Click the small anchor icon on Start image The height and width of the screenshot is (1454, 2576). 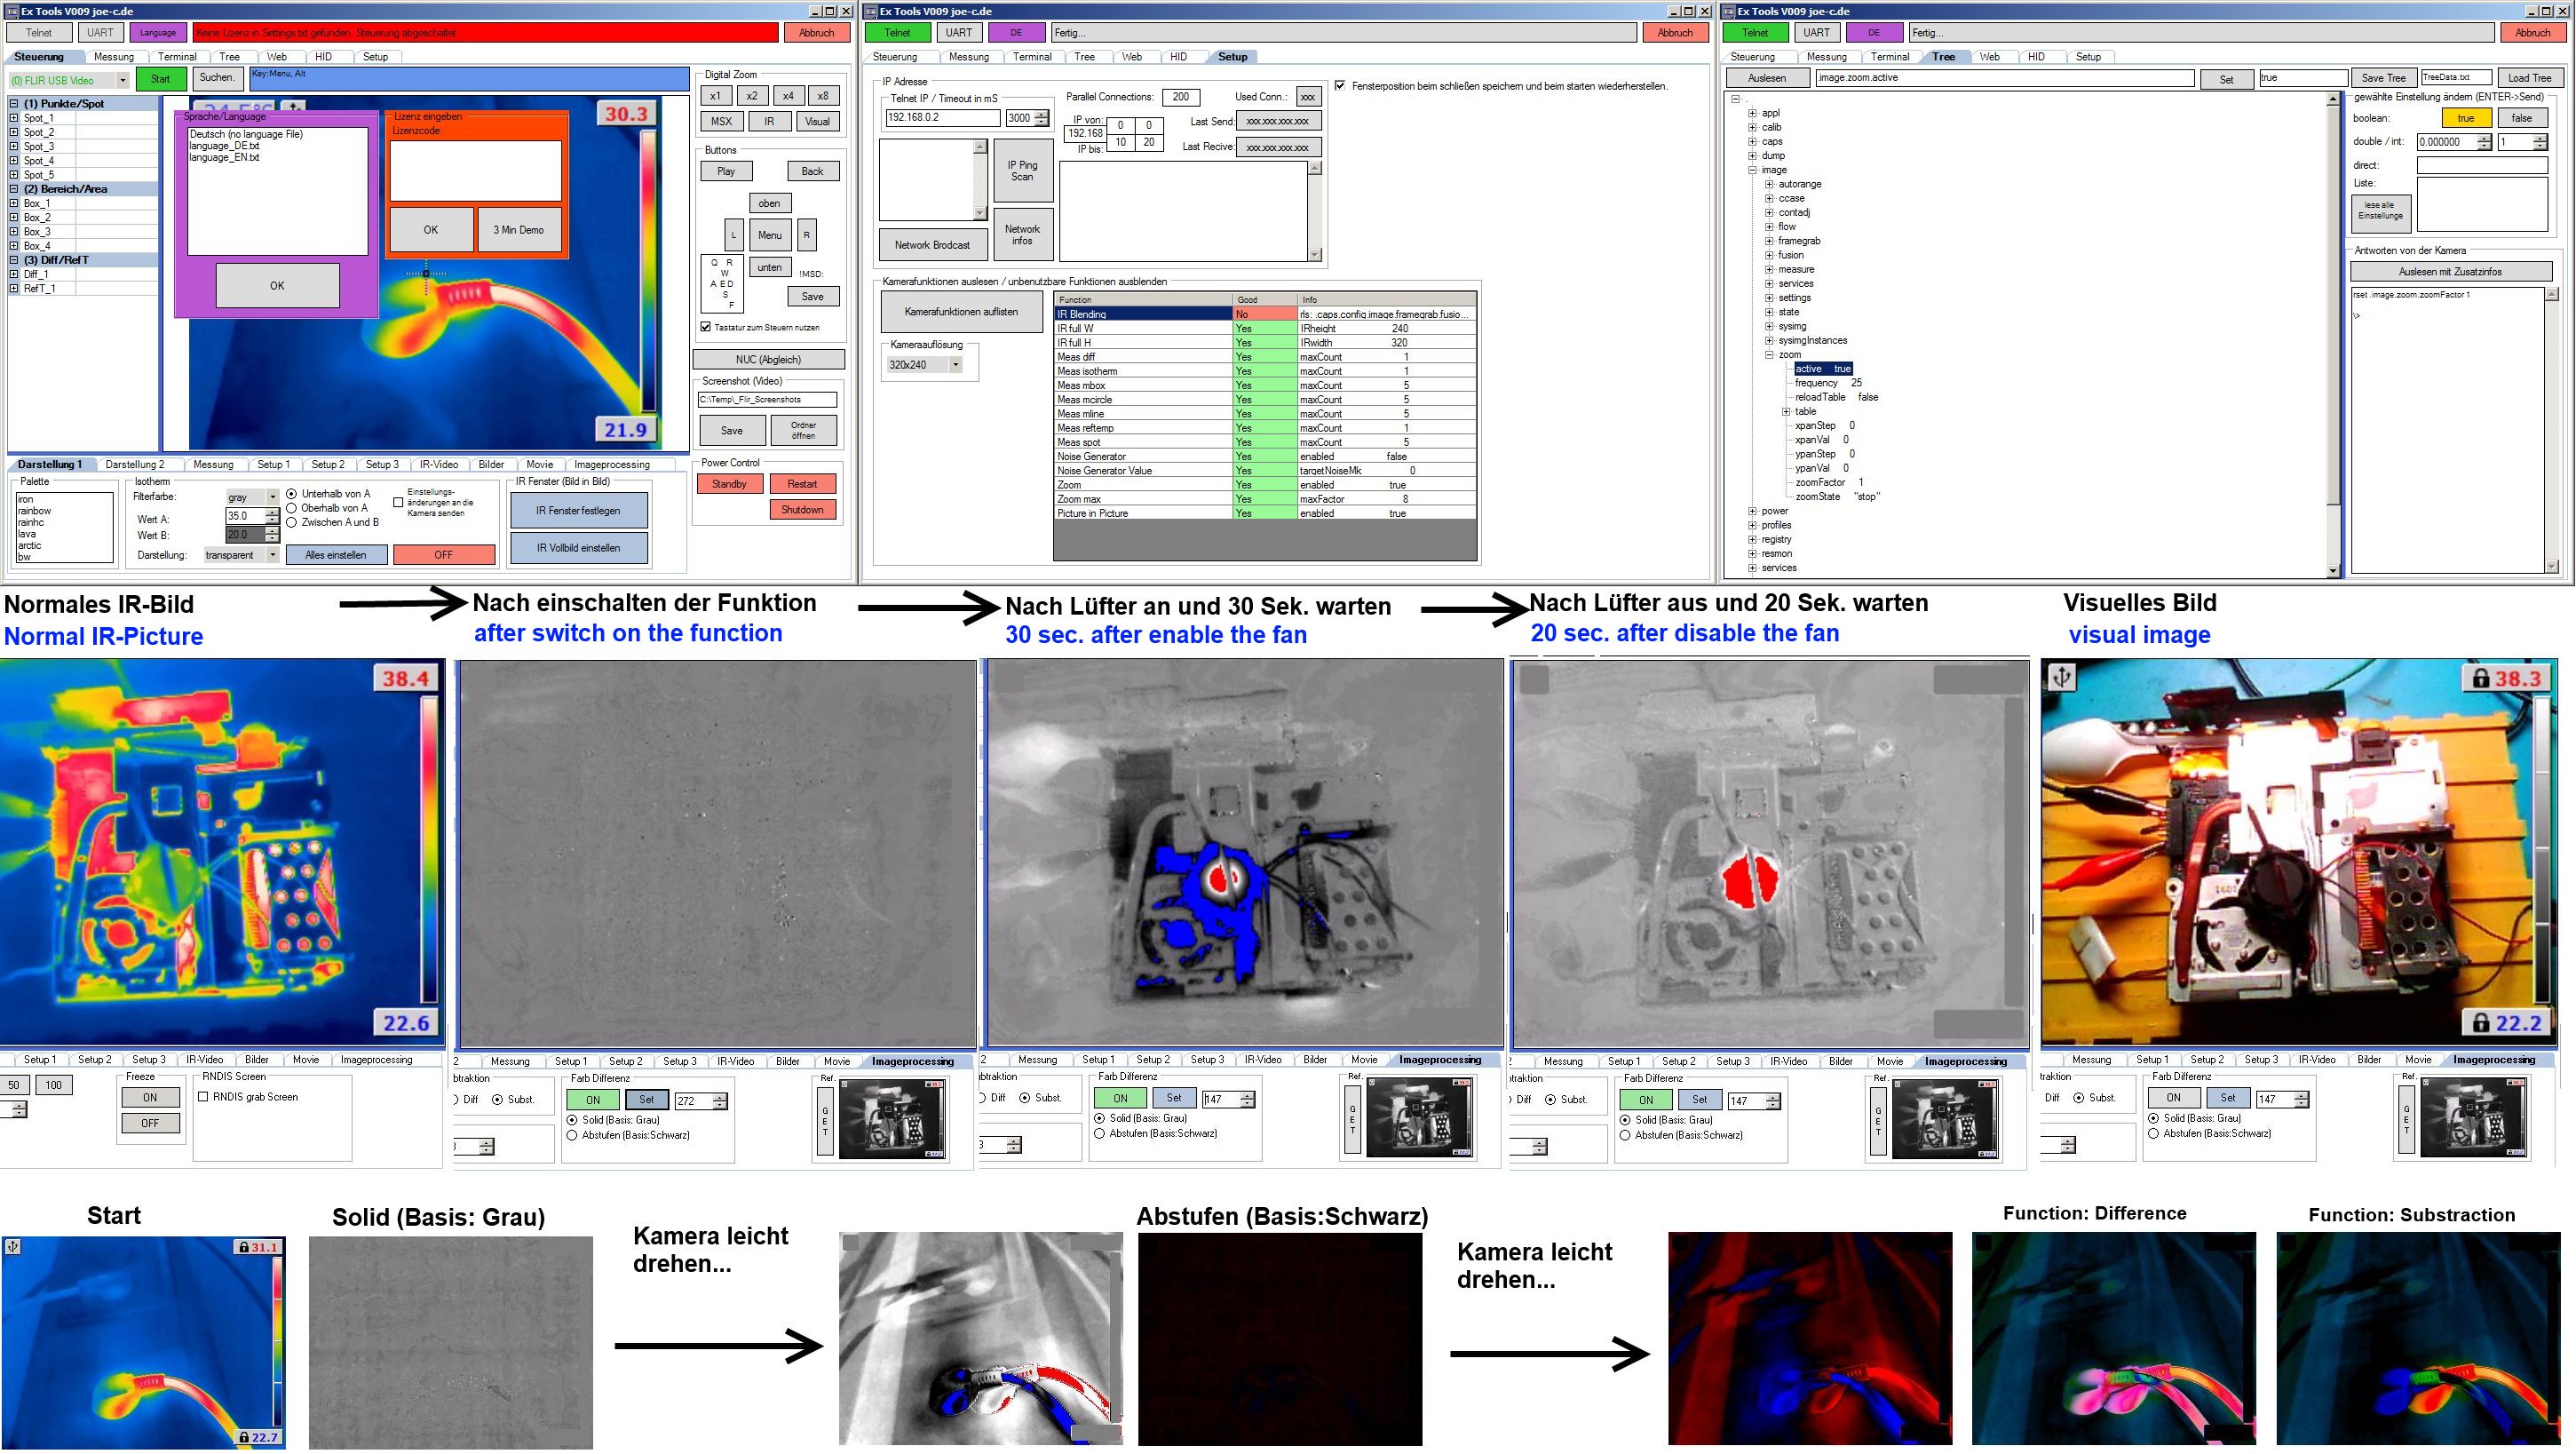13,1247
